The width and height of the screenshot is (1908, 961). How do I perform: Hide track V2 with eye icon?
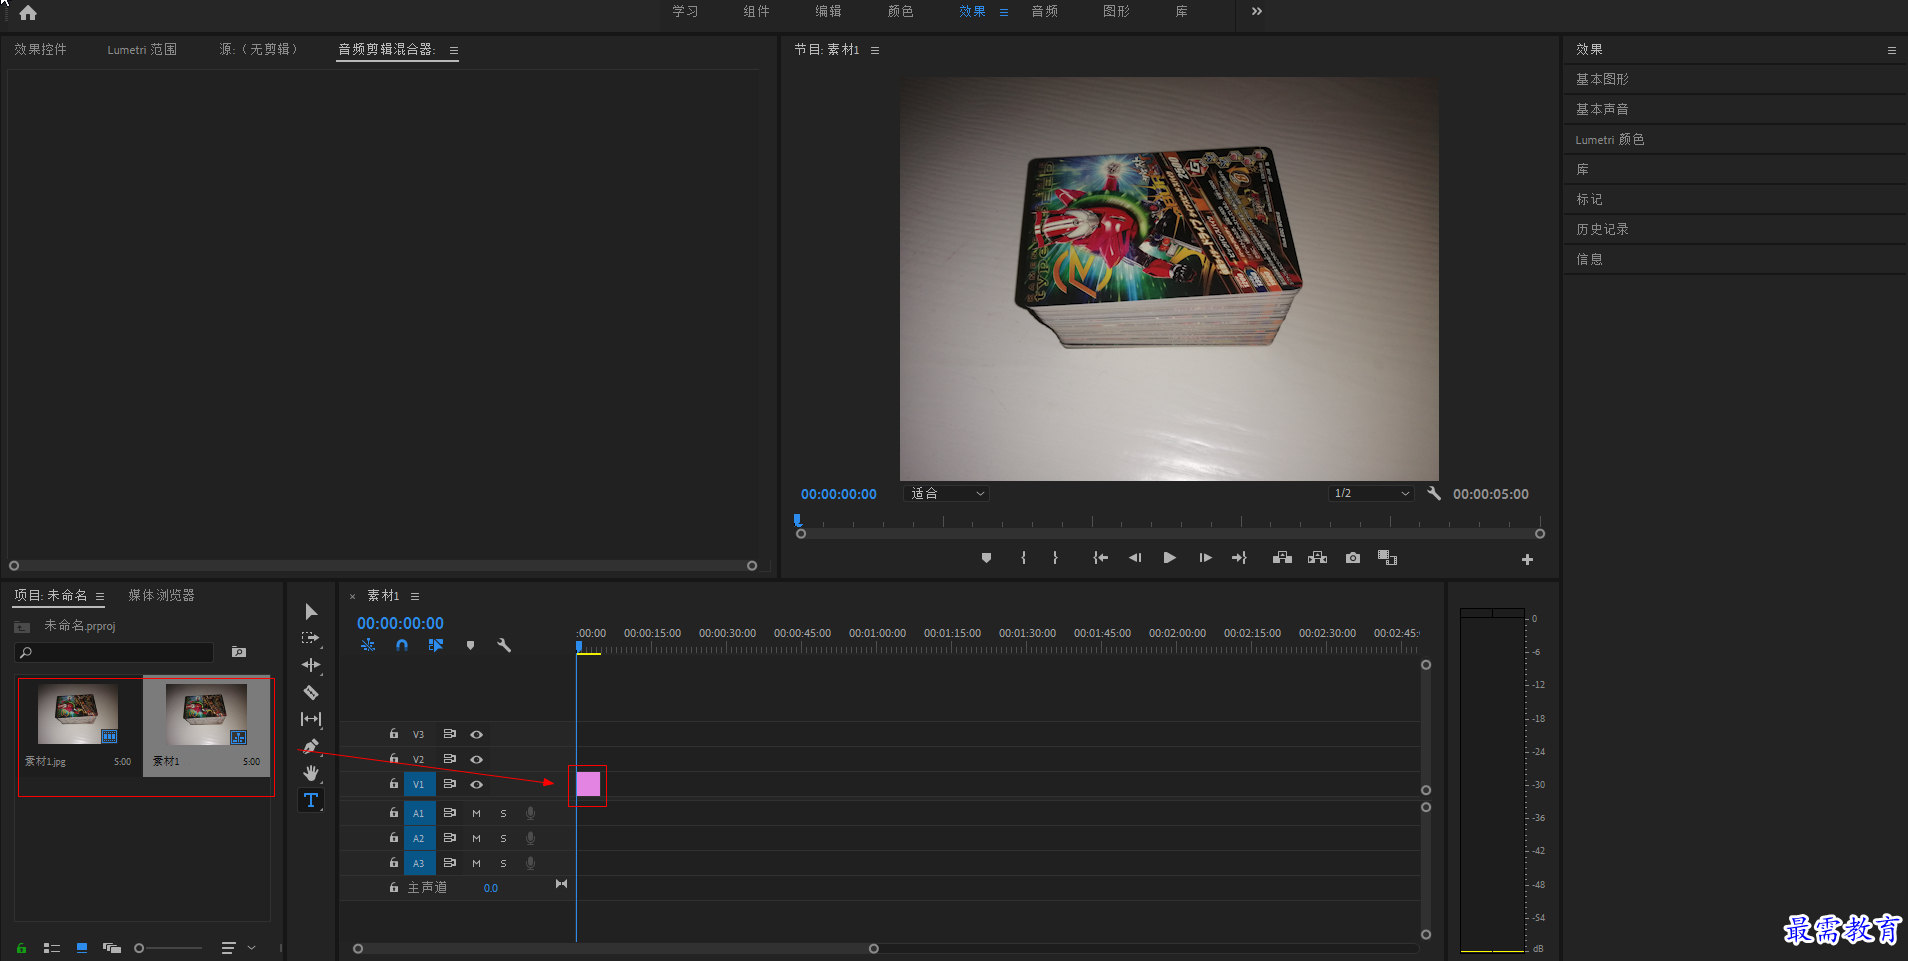pos(477,759)
